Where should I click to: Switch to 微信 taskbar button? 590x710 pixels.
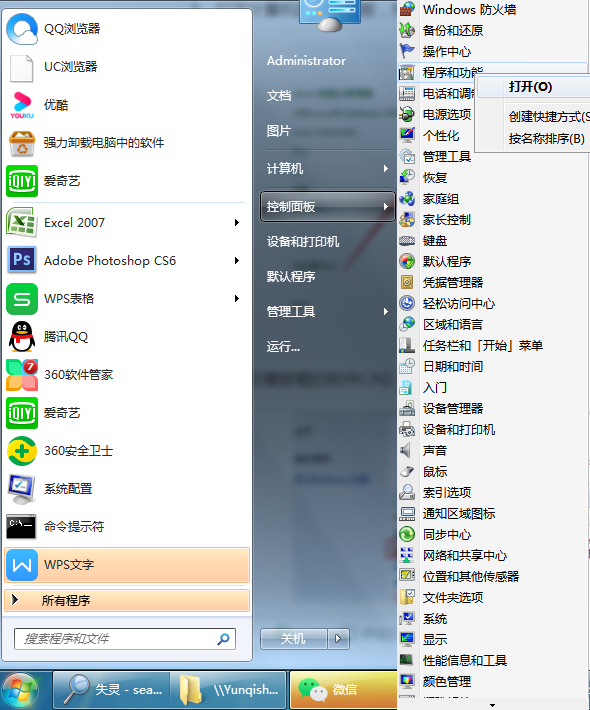pyautogui.click(x=343, y=690)
